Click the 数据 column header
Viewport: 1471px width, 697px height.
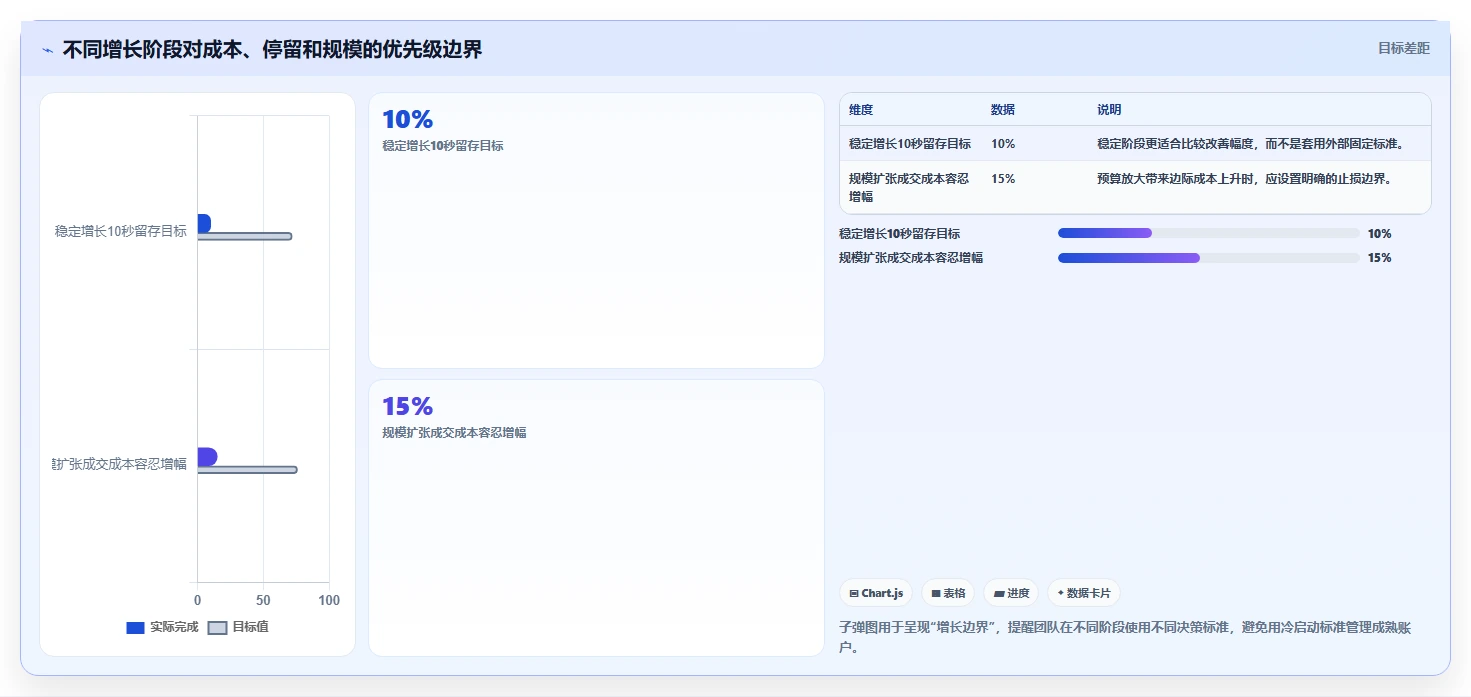pyautogui.click(x=1003, y=110)
